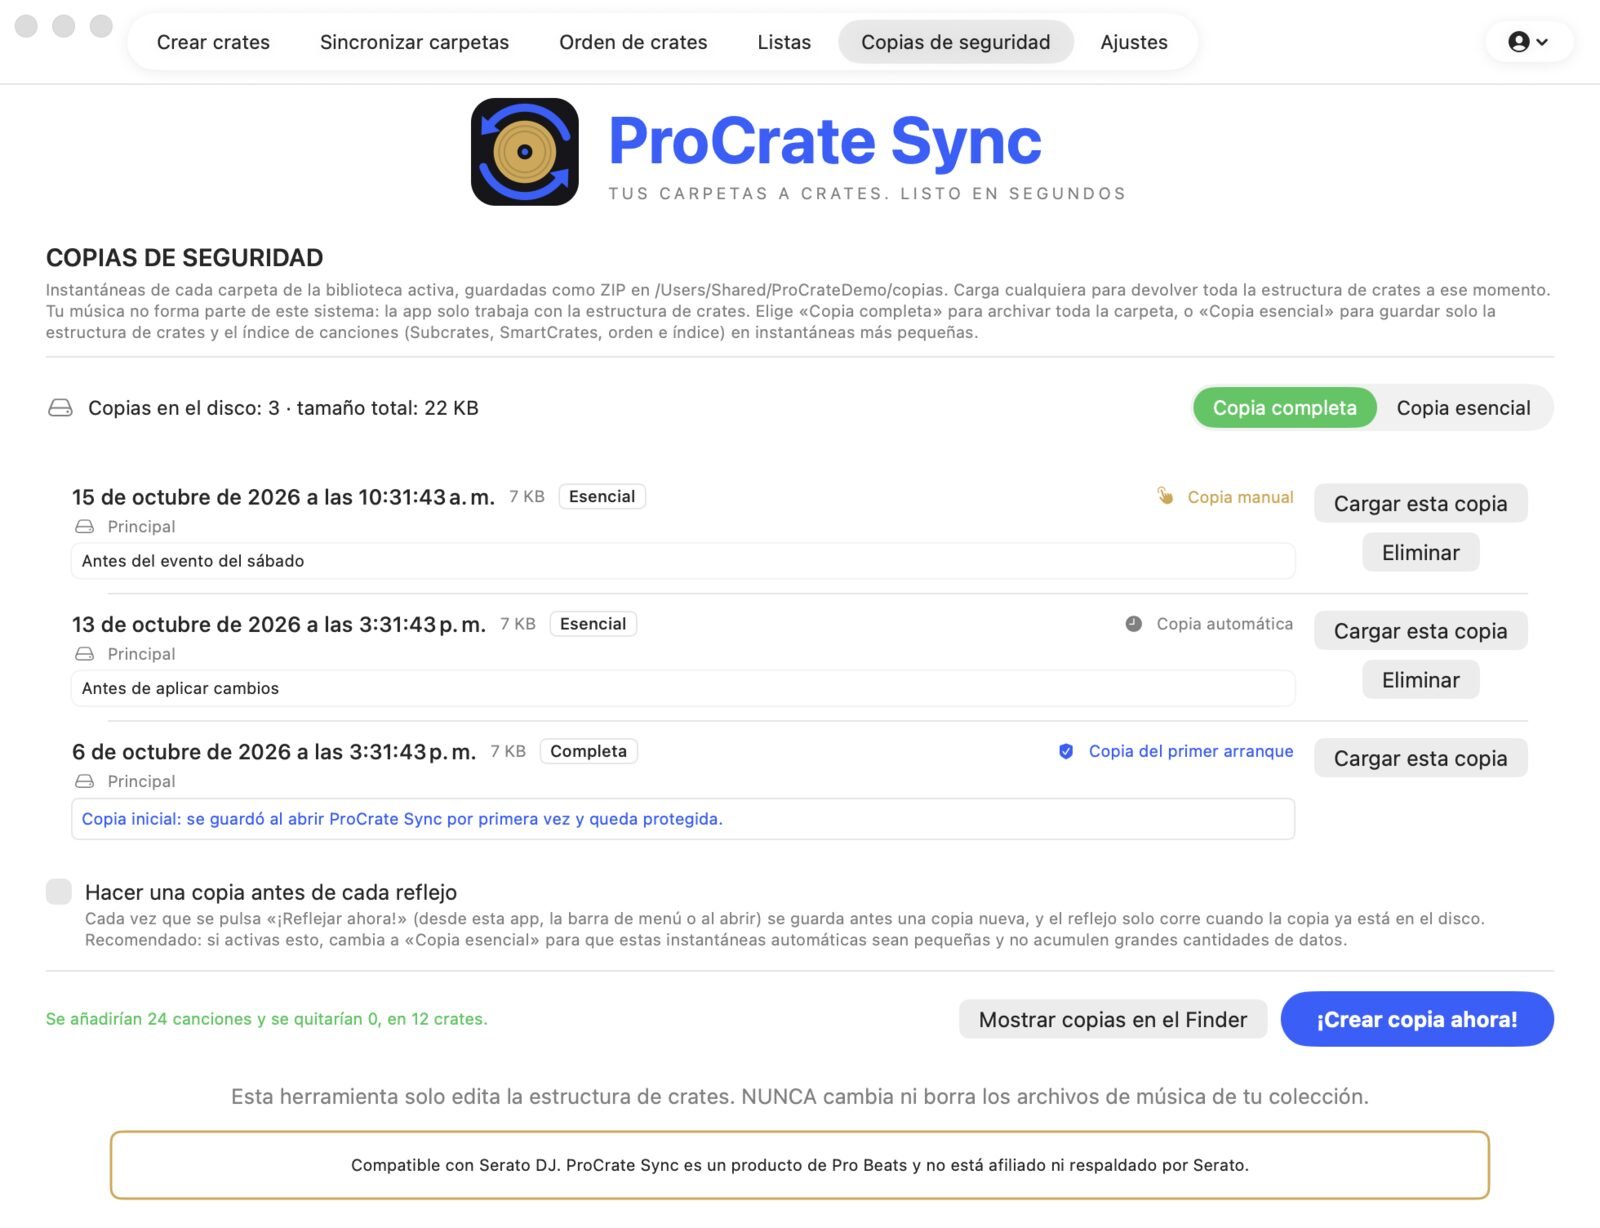The width and height of the screenshot is (1600, 1228).
Task: Click the 13 de octubre de 2026 timestamp
Action: (x=279, y=624)
